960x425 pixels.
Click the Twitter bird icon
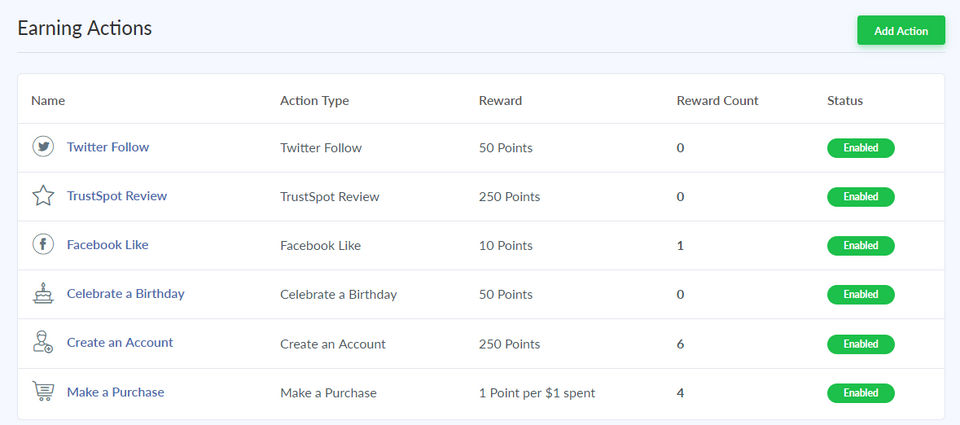pyautogui.click(x=43, y=147)
